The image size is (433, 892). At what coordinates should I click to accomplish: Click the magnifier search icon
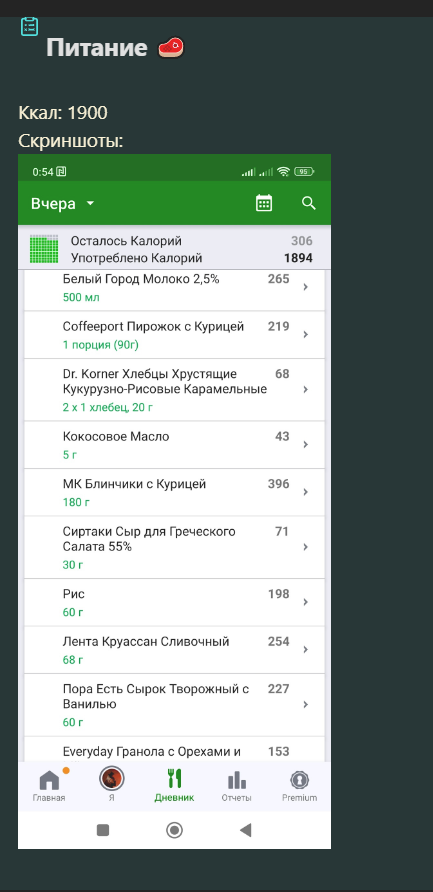click(x=308, y=203)
